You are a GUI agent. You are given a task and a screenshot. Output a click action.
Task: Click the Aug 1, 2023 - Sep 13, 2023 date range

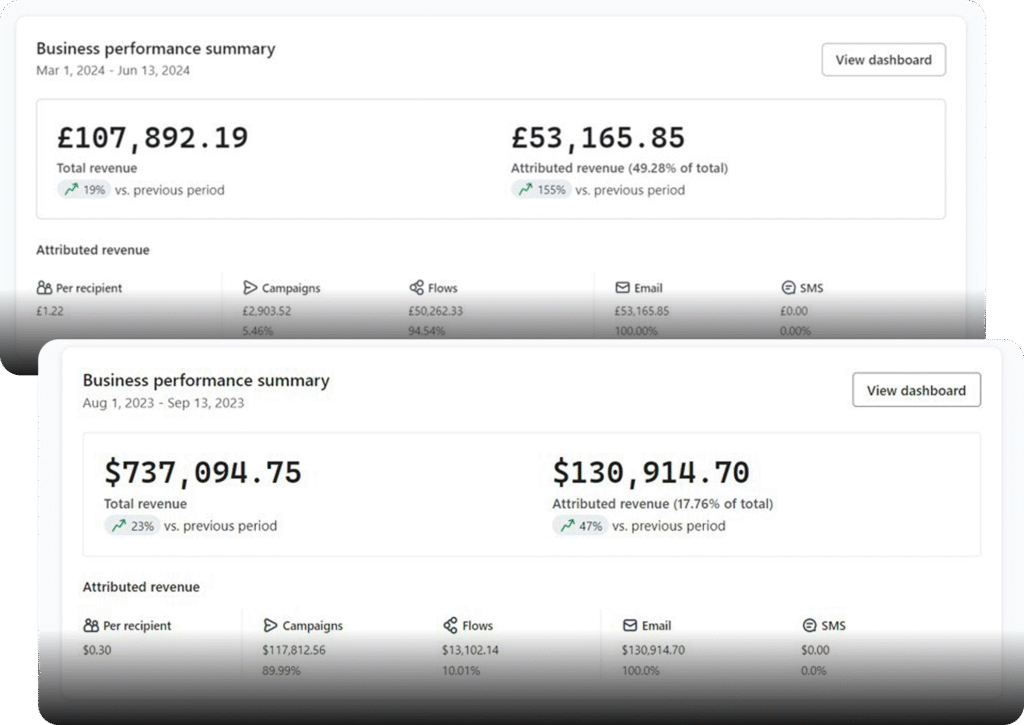point(163,403)
